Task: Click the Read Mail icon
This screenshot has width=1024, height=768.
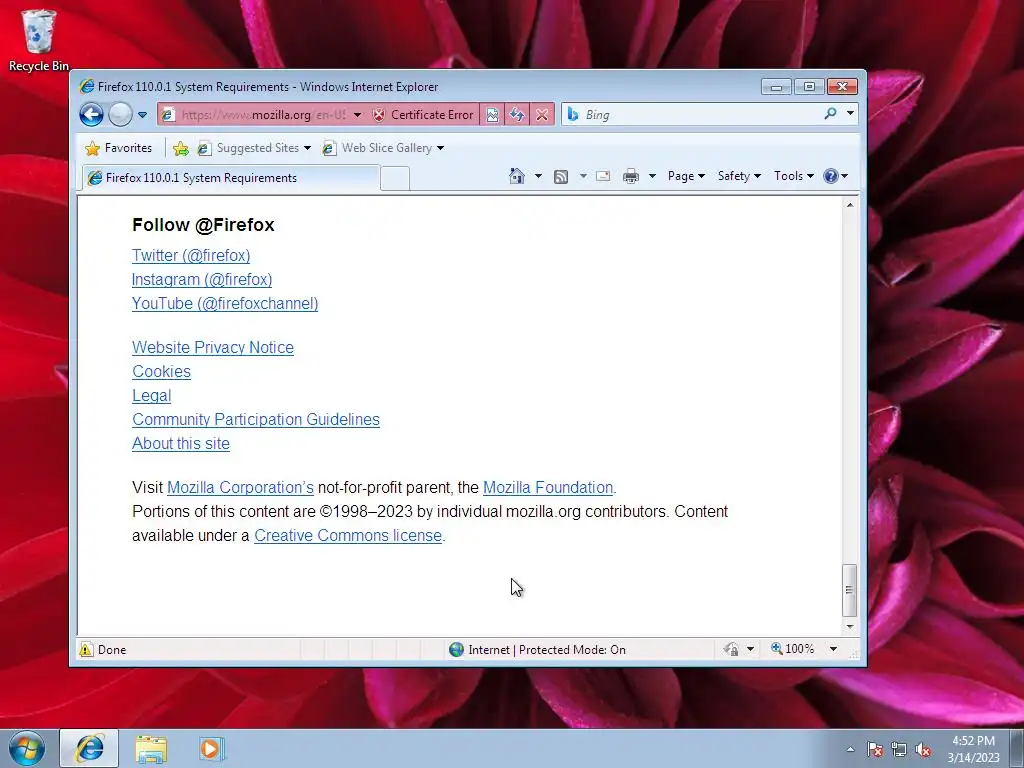Action: click(x=603, y=176)
